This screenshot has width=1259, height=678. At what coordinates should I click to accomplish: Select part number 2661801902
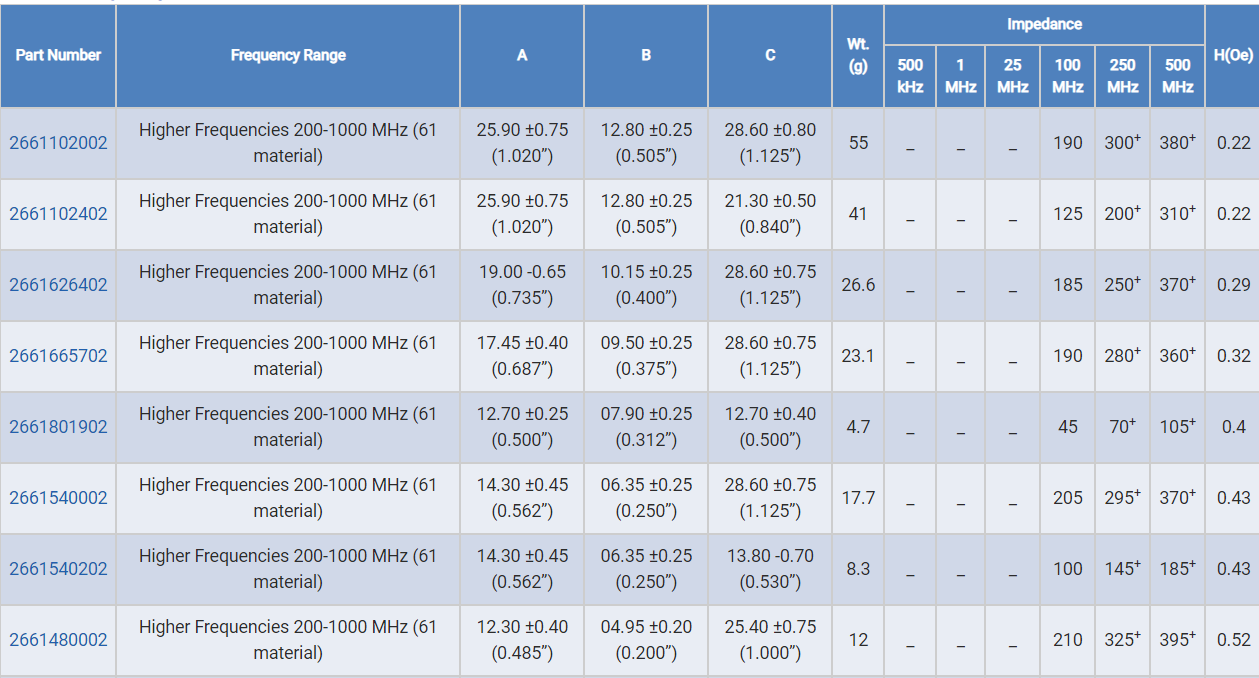pyautogui.click(x=58, y=427)
